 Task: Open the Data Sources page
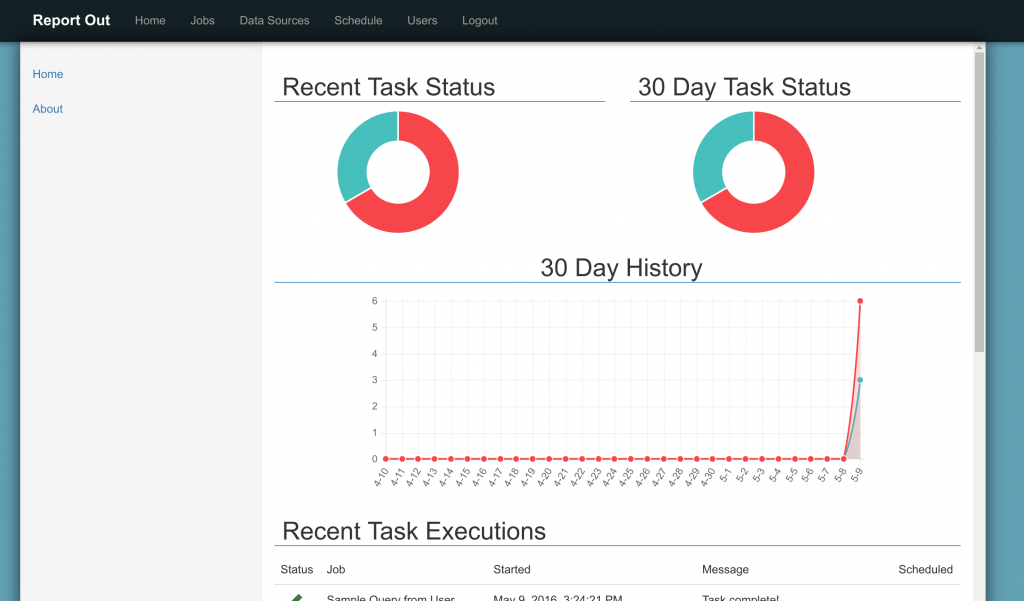(x=274, y=20)
